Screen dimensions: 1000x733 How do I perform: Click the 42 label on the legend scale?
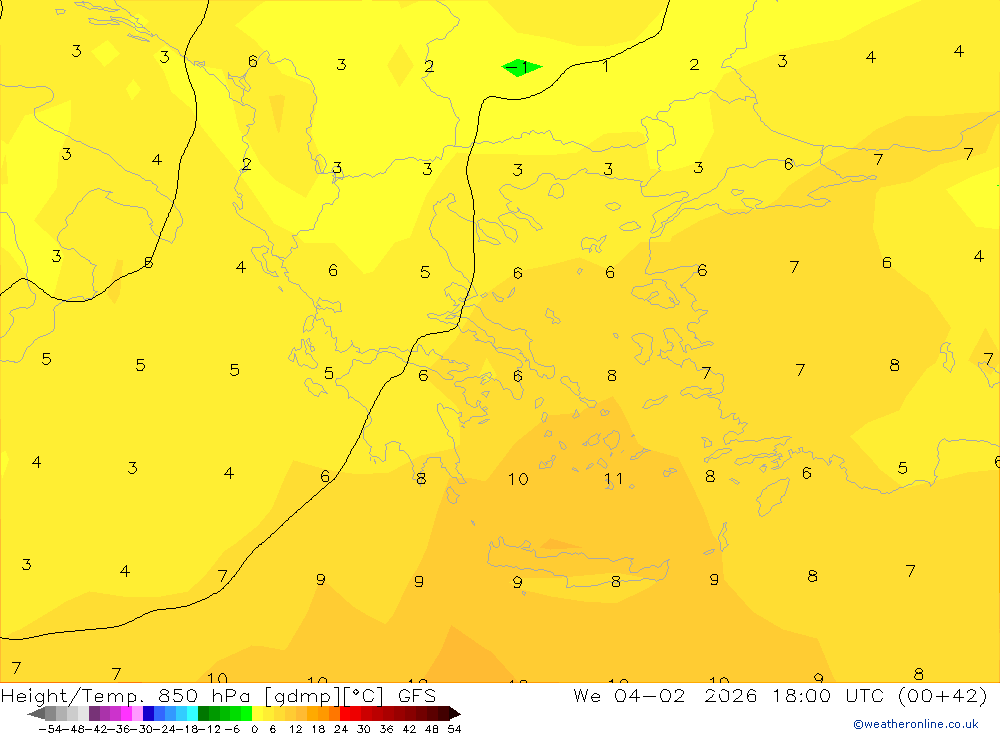click(x=409, y=729)
